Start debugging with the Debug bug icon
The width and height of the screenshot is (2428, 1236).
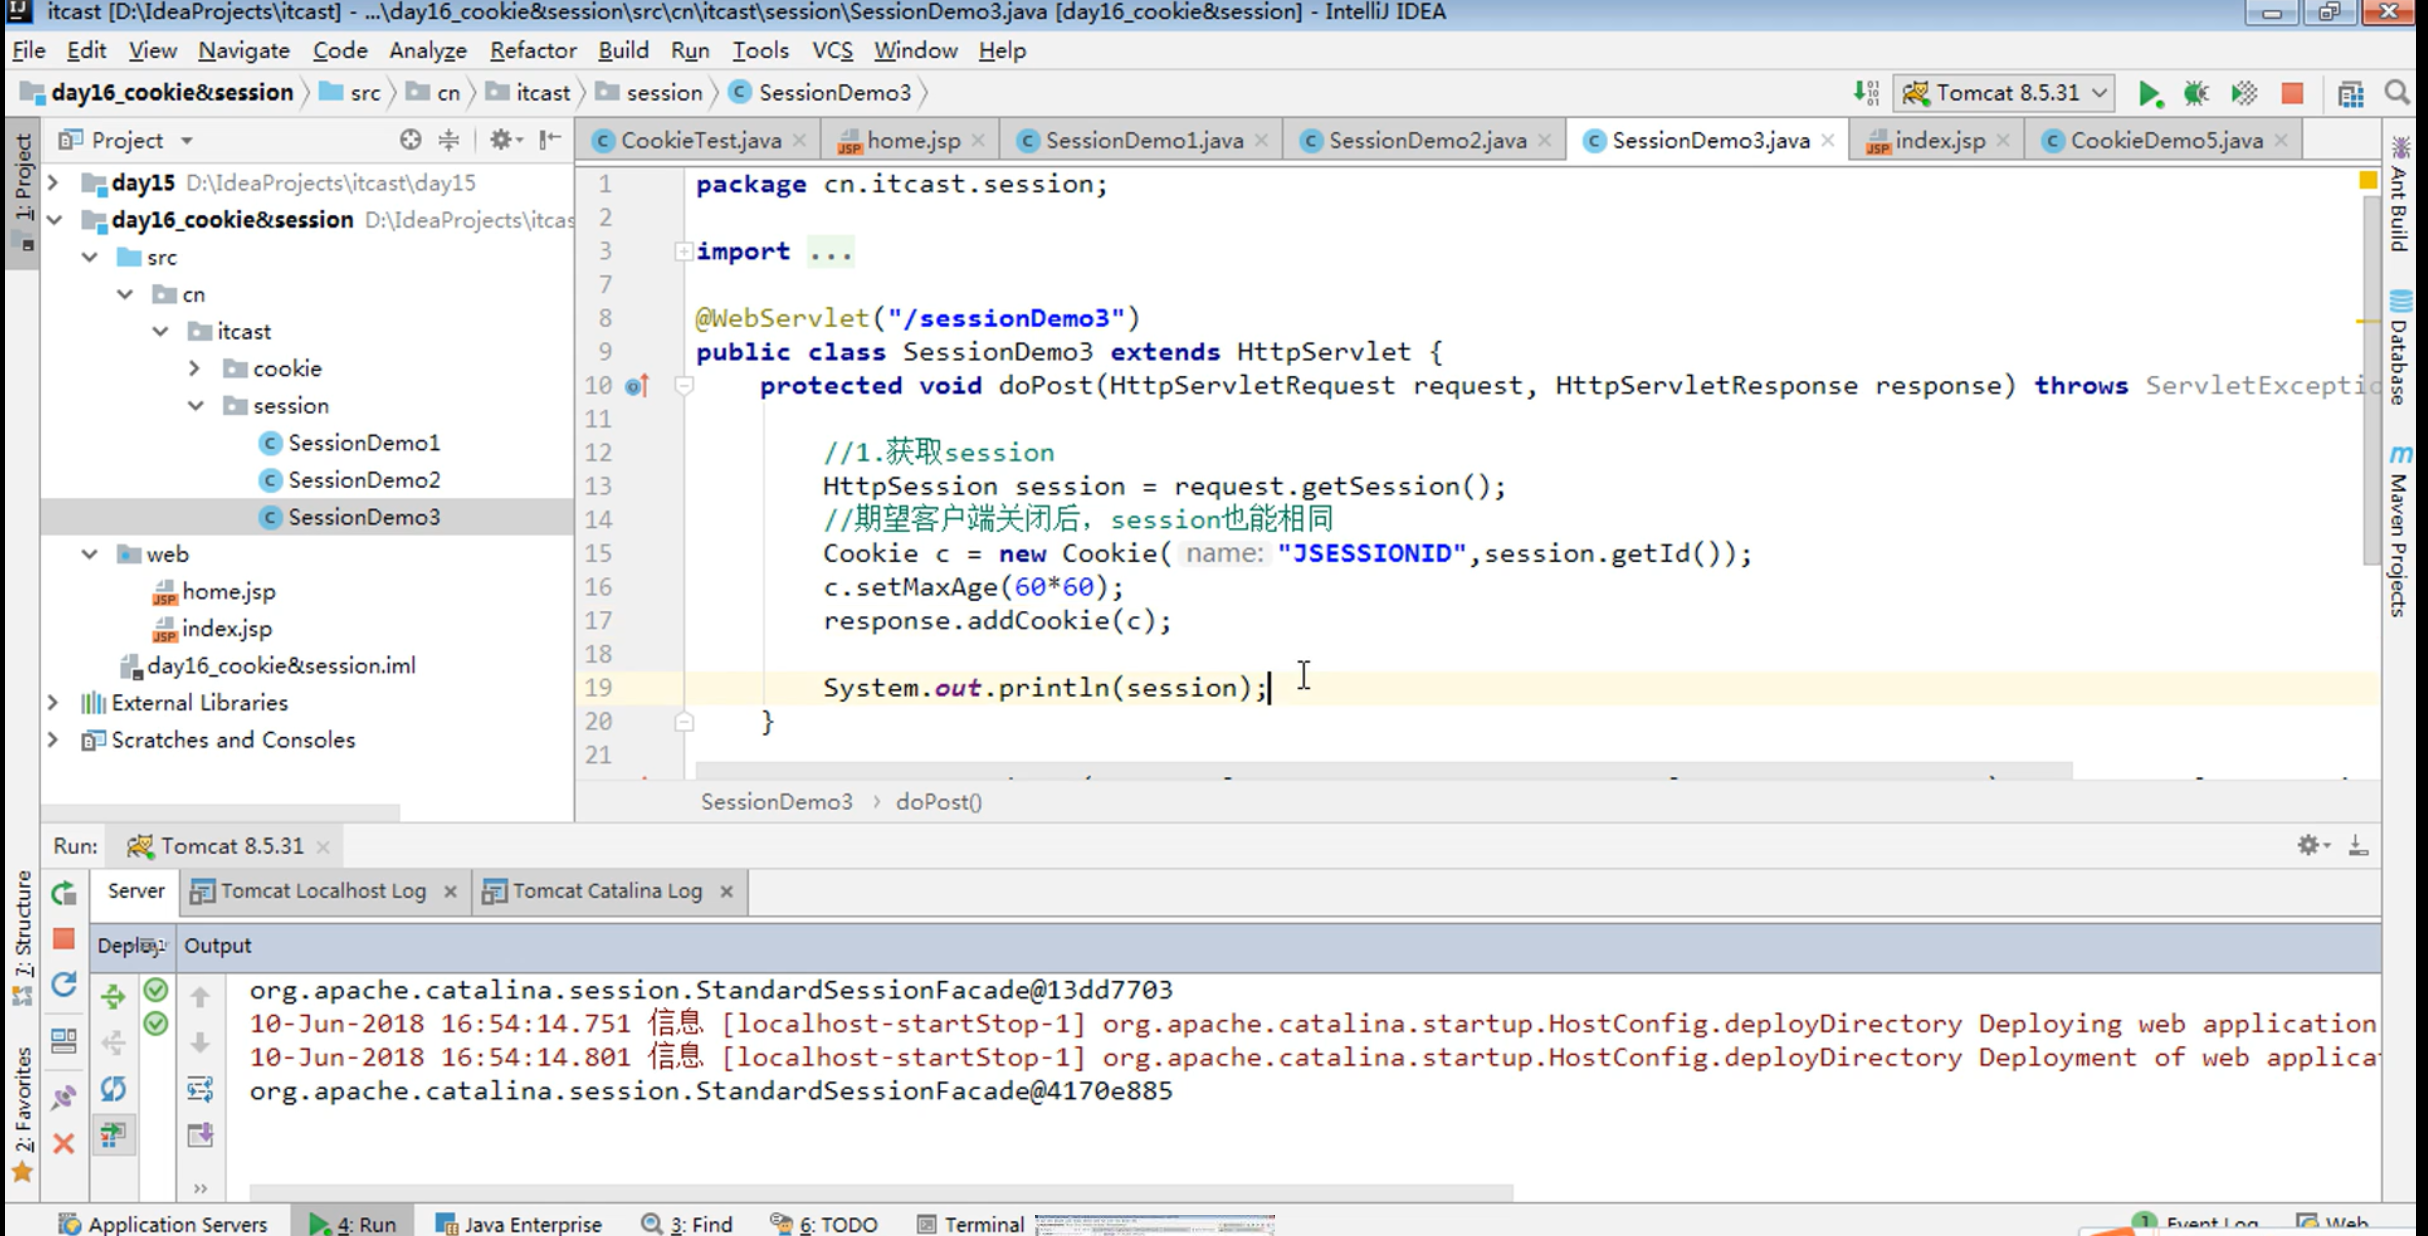[x=2196, y=93]
